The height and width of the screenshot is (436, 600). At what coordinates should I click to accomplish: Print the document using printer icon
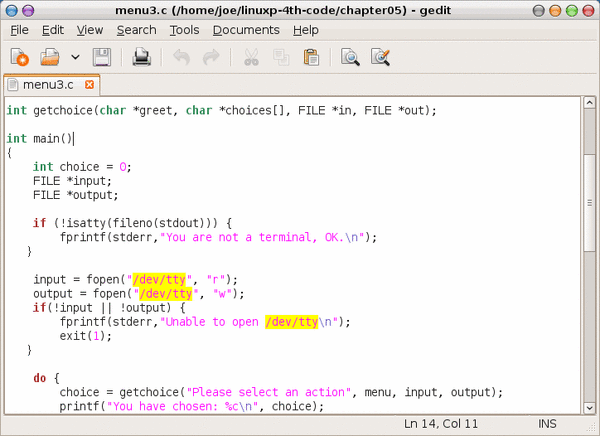[x=142, y=57]
